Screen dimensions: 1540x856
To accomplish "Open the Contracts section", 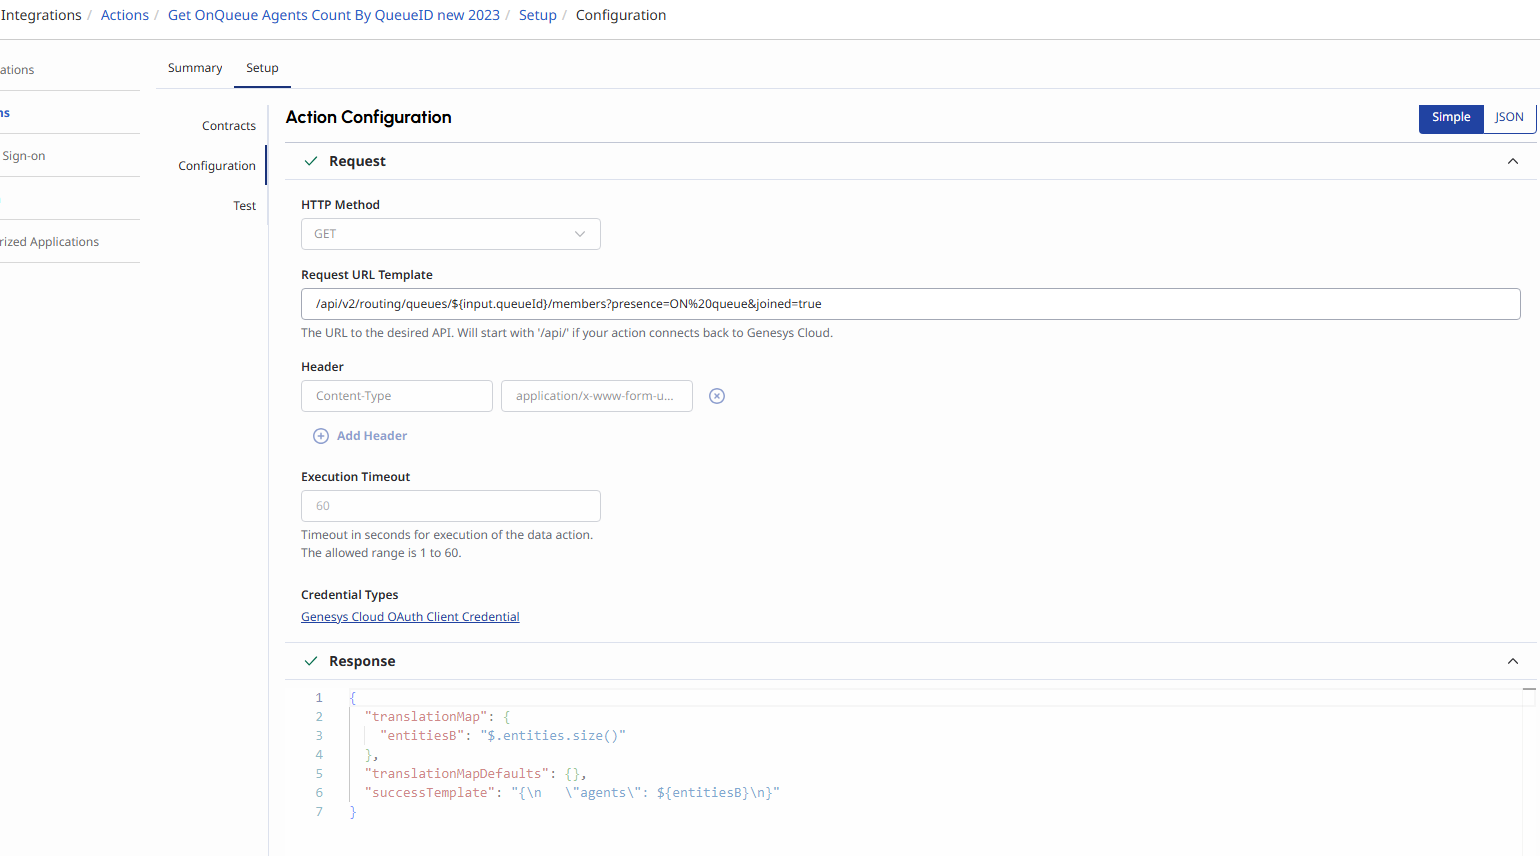I will coord(229,126).
